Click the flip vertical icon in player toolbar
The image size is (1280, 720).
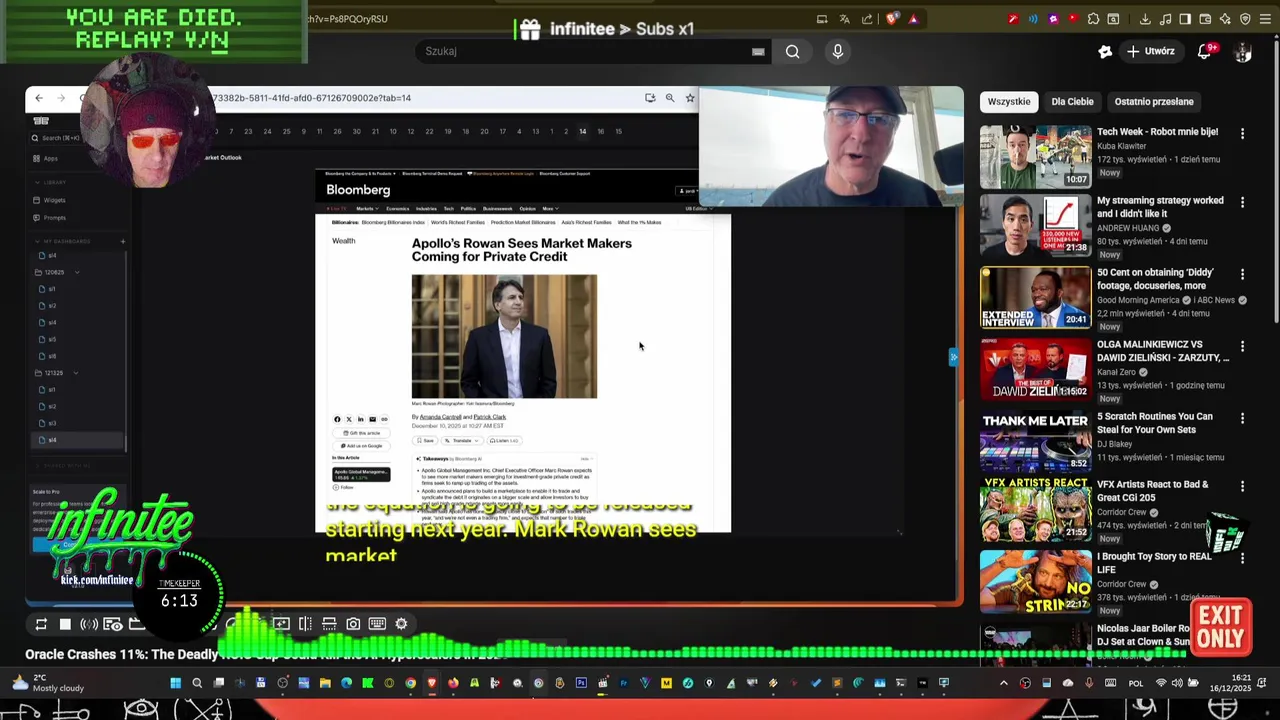[329, 624]
